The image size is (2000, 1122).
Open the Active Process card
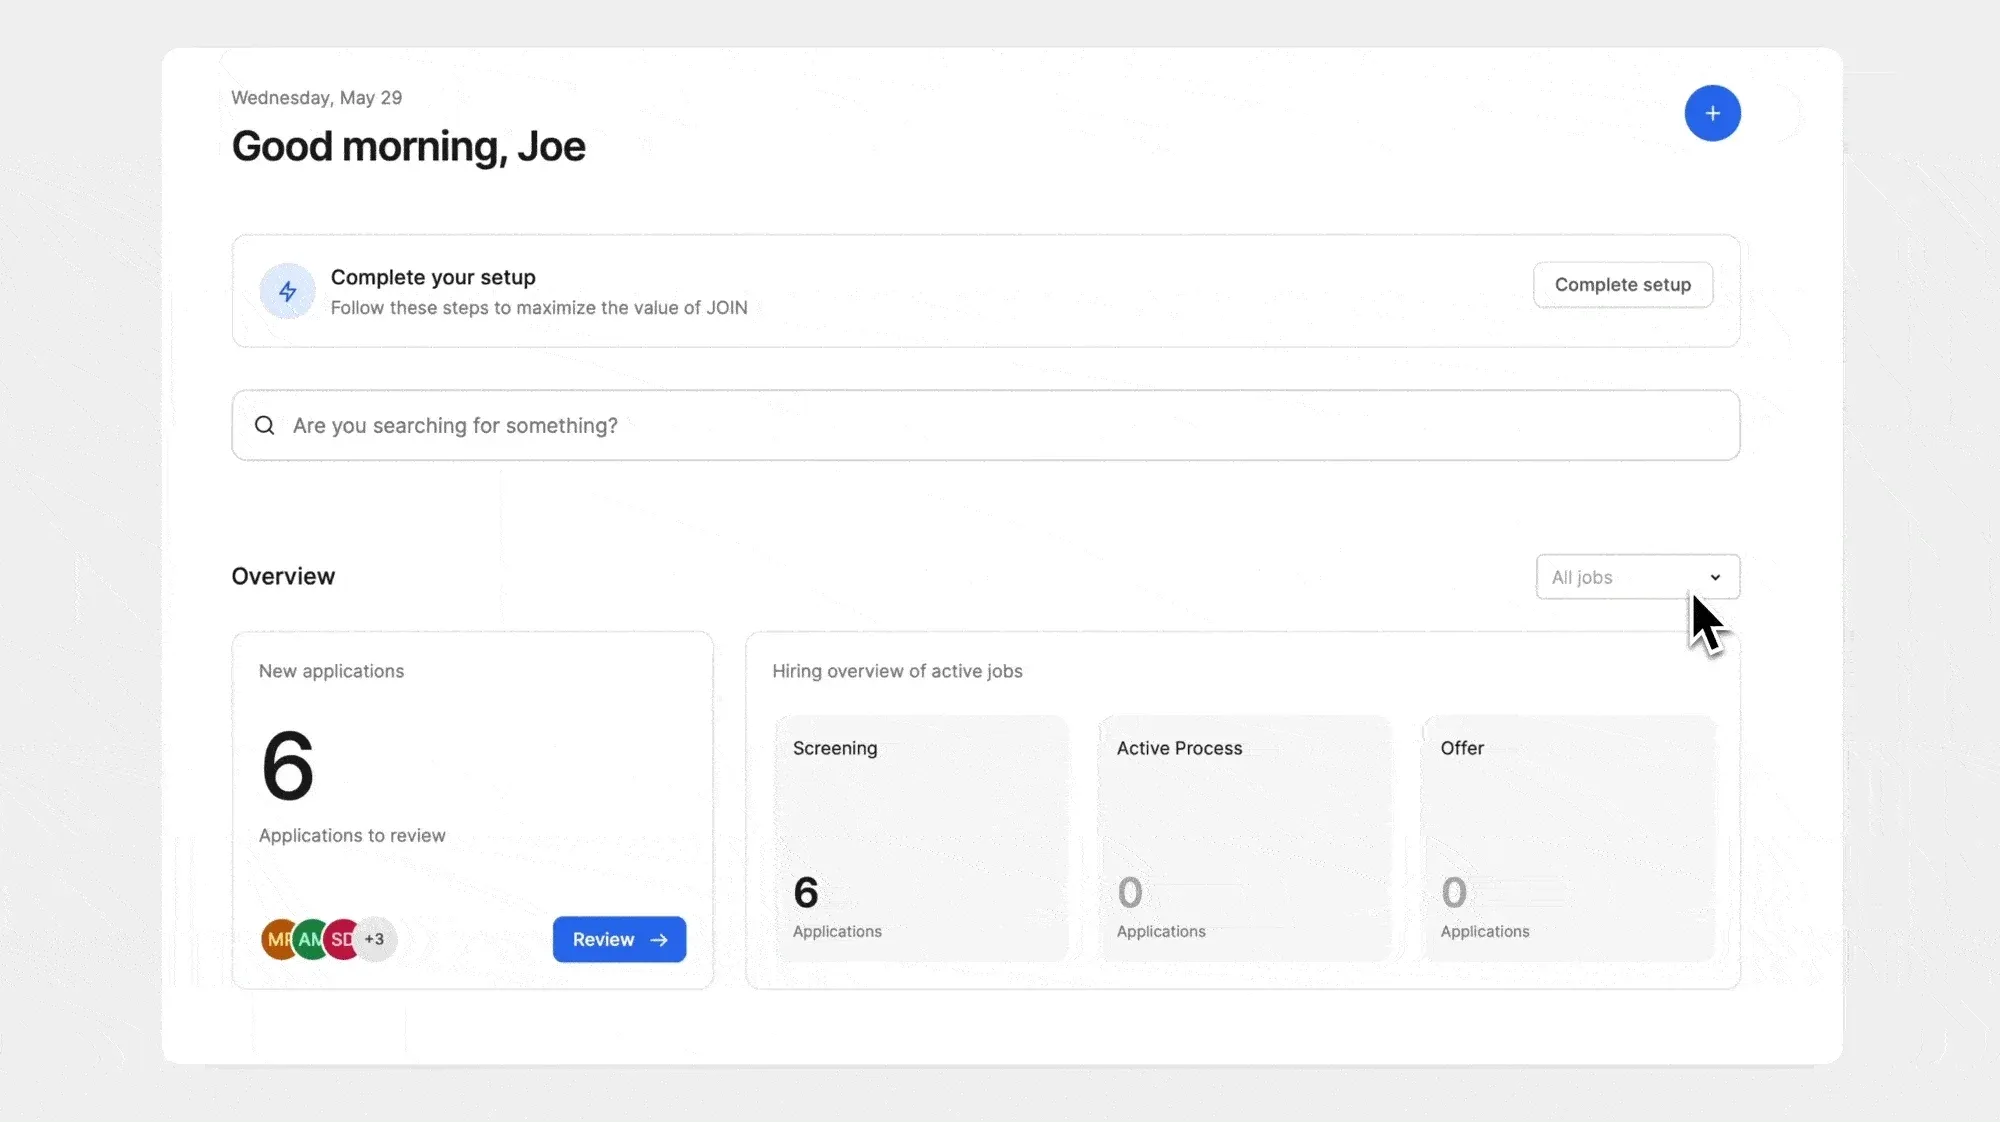pyautogui.click(x=1244, y=839)
